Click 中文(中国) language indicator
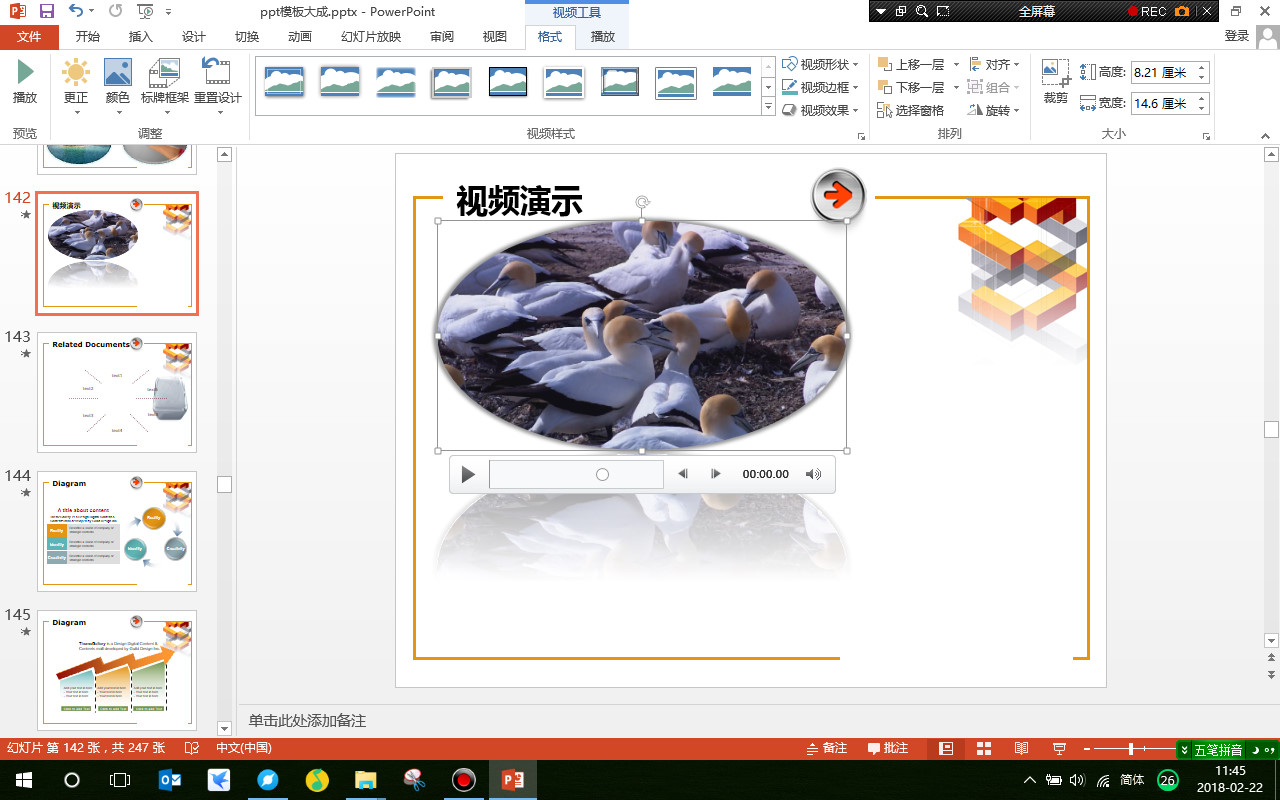1280x800 pixels. [244, 748]
